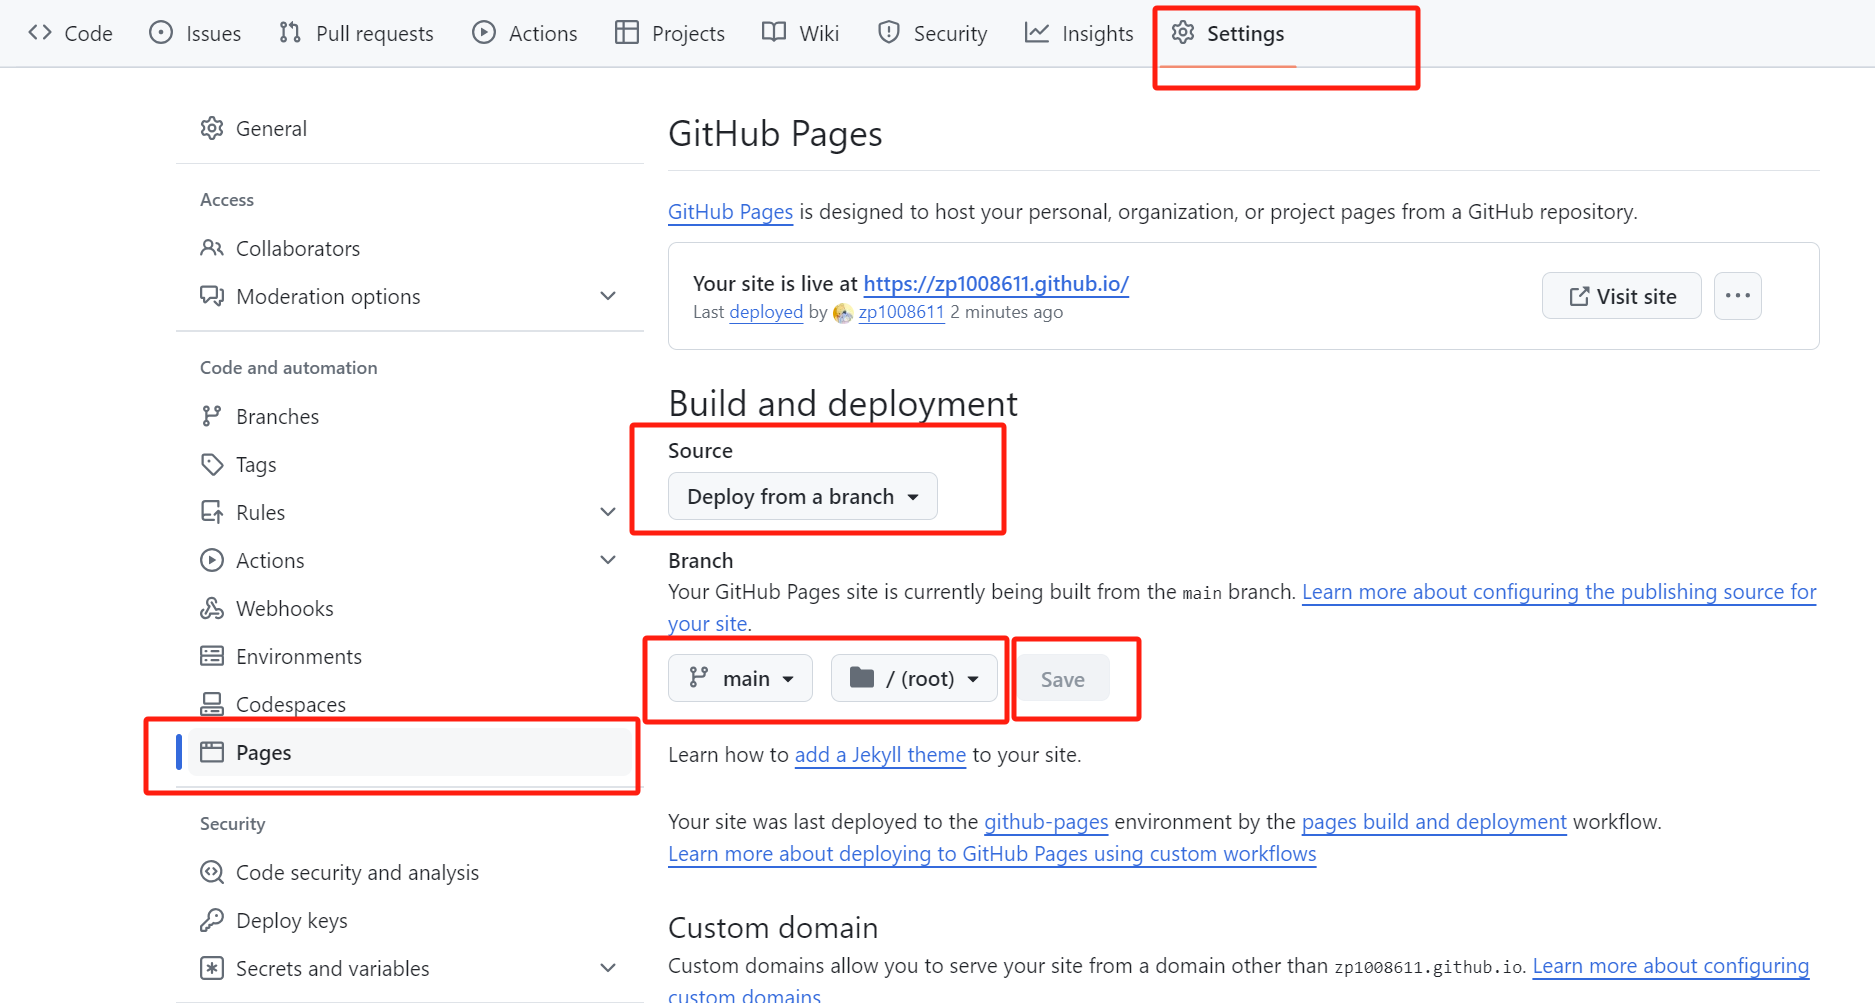
Task: Click the General gear icon in sidebar
Action: point(212,128)
